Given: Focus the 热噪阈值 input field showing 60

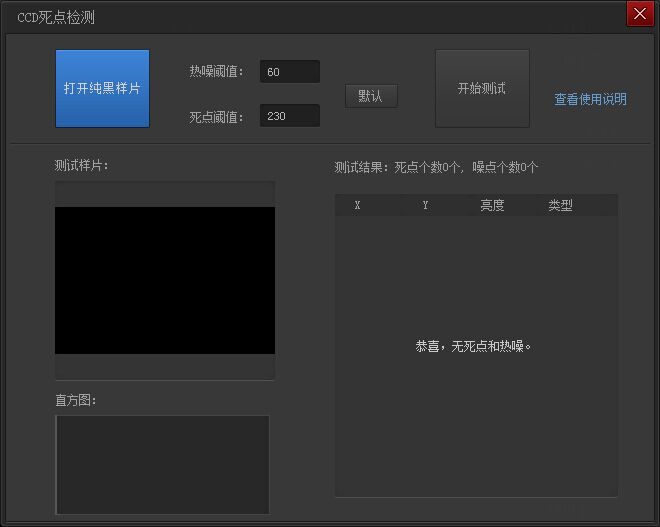Looking at the screenshot, I should (290, 72).
